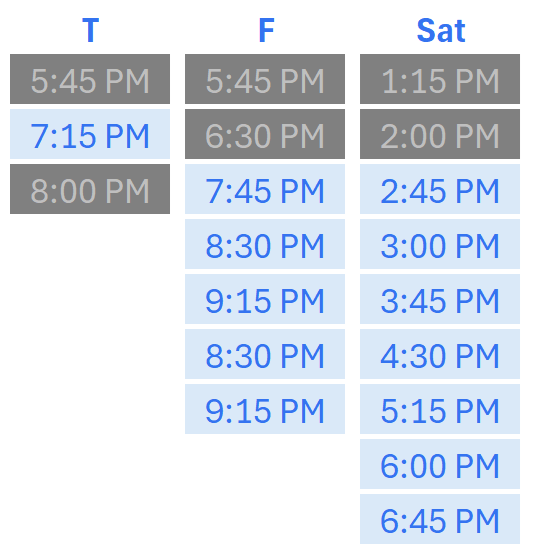The width and height of the screenshot is (534, 554).
Task: Select Saturday 4:30 PM time slot
Action: tap(440, 354)
